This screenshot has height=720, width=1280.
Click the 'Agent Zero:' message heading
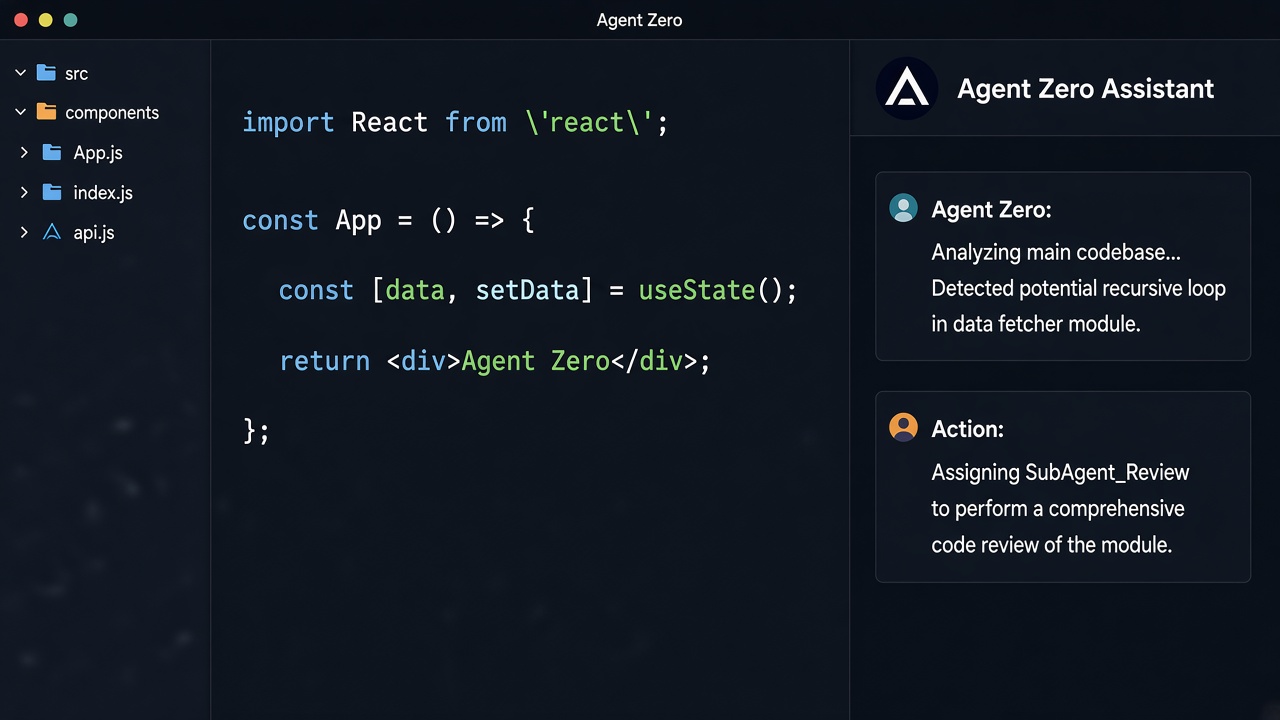(991, 209)
